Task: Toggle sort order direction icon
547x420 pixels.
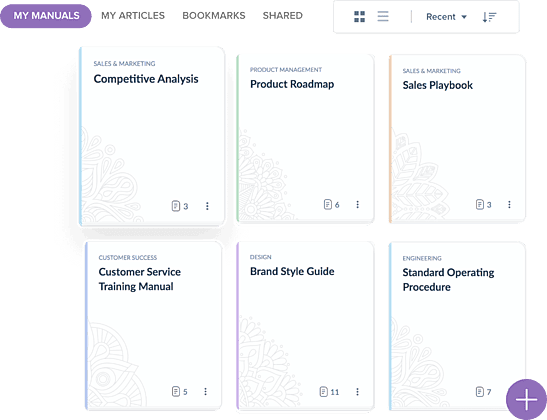Action: (489, 17)
